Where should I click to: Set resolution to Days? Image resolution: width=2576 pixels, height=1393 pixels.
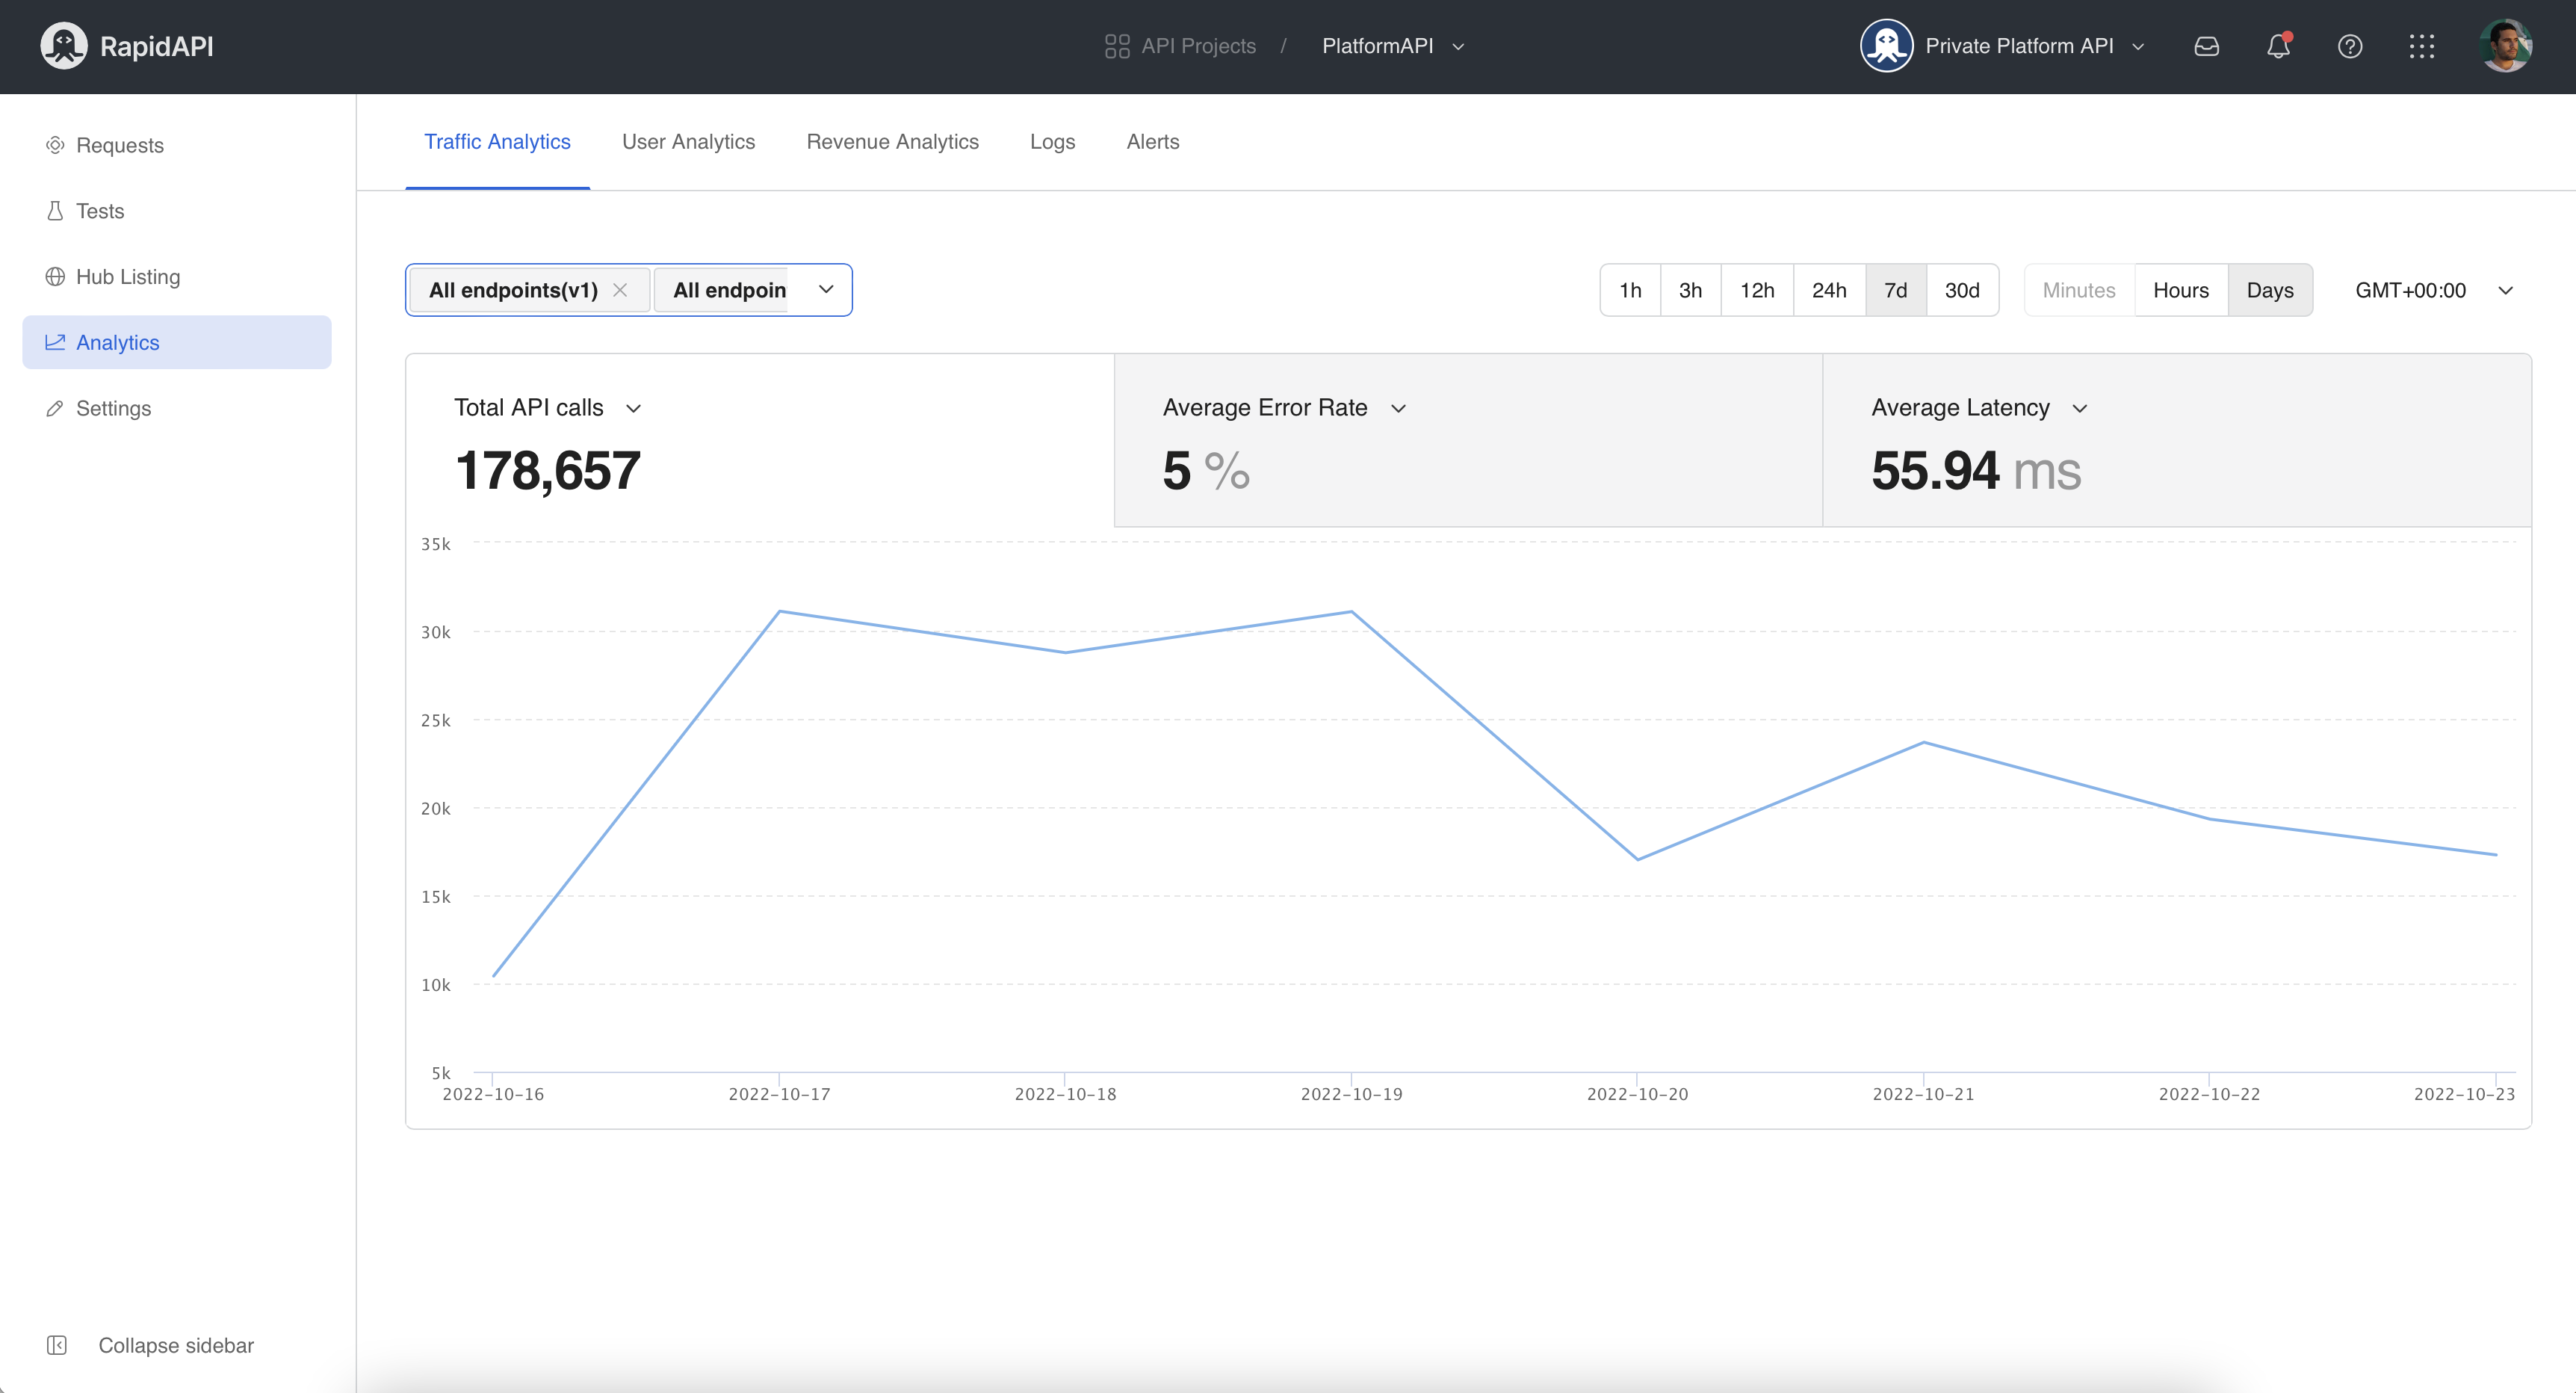click(2270, 290)
